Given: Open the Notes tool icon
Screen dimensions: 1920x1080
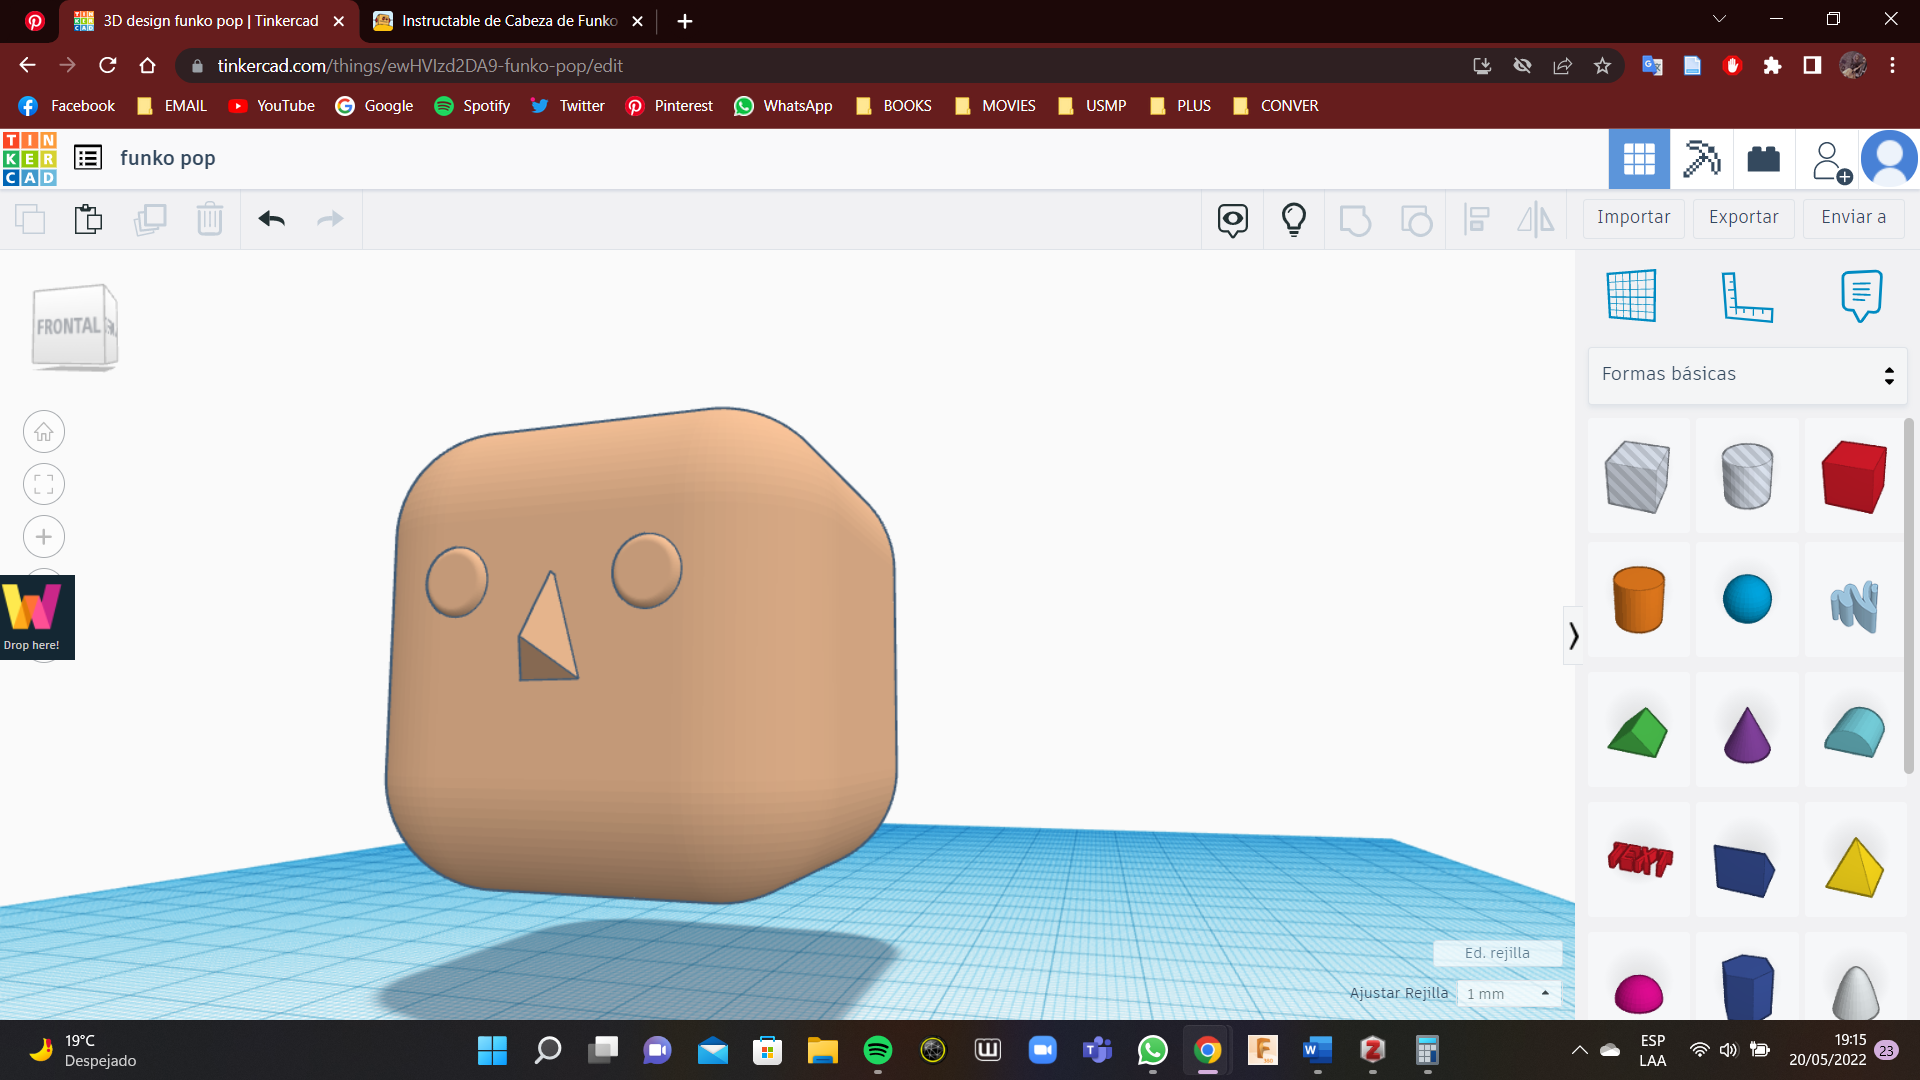Looking at the screenshot, I should (x=1860, y=296).
